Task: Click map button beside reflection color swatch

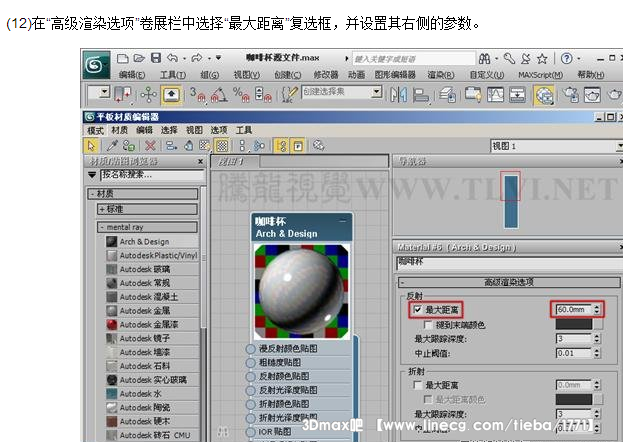Action: click(598, 324)
